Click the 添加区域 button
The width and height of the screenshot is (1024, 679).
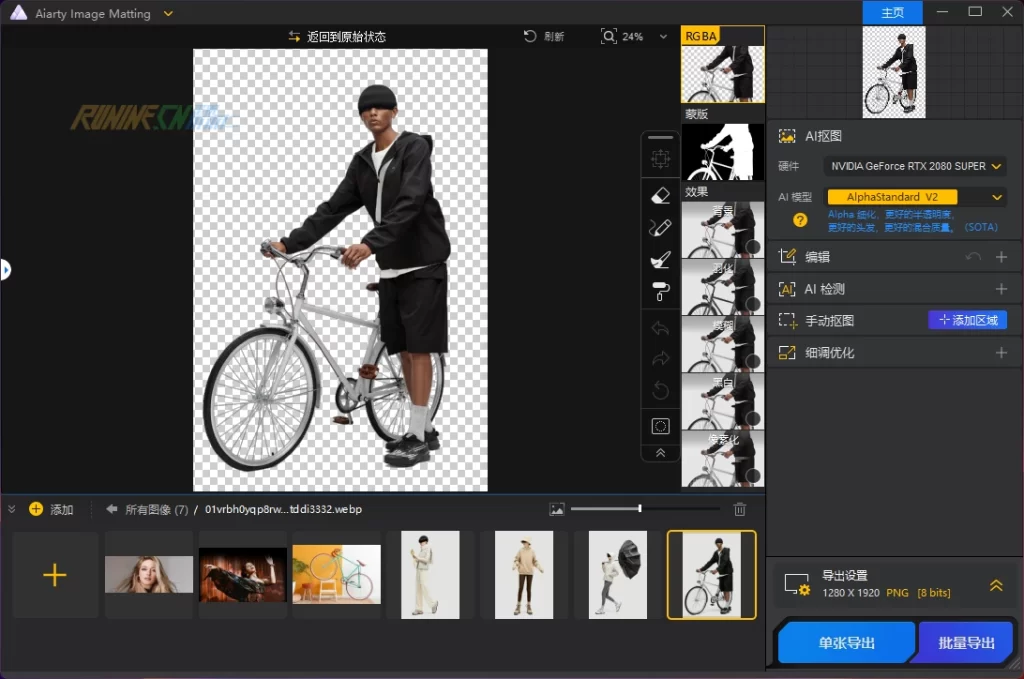point(967,320)
